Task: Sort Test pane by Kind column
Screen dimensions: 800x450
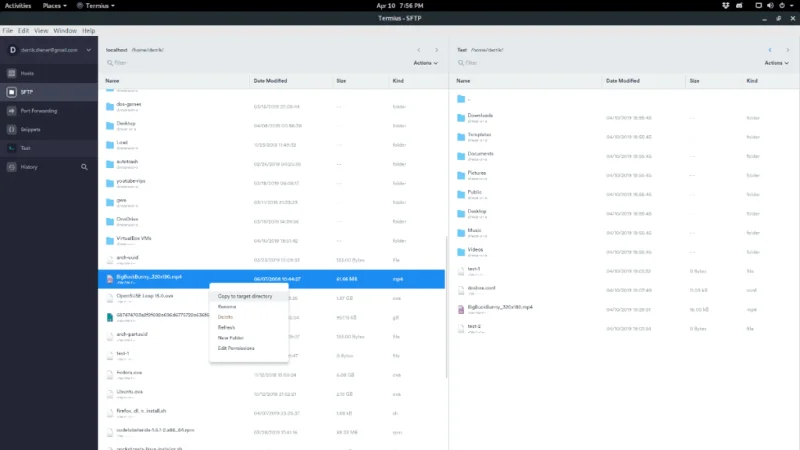Action: coord(752,81)
